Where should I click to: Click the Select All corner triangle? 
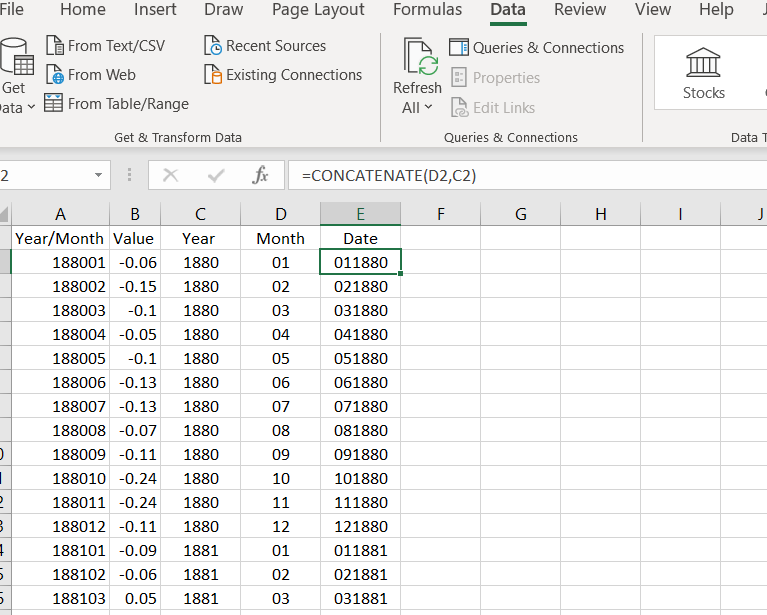tap(4, 213)
